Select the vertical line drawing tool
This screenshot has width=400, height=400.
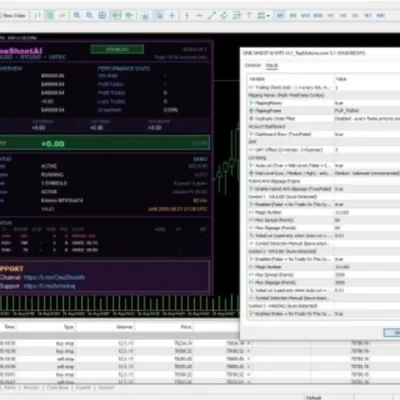click(187, 15)
